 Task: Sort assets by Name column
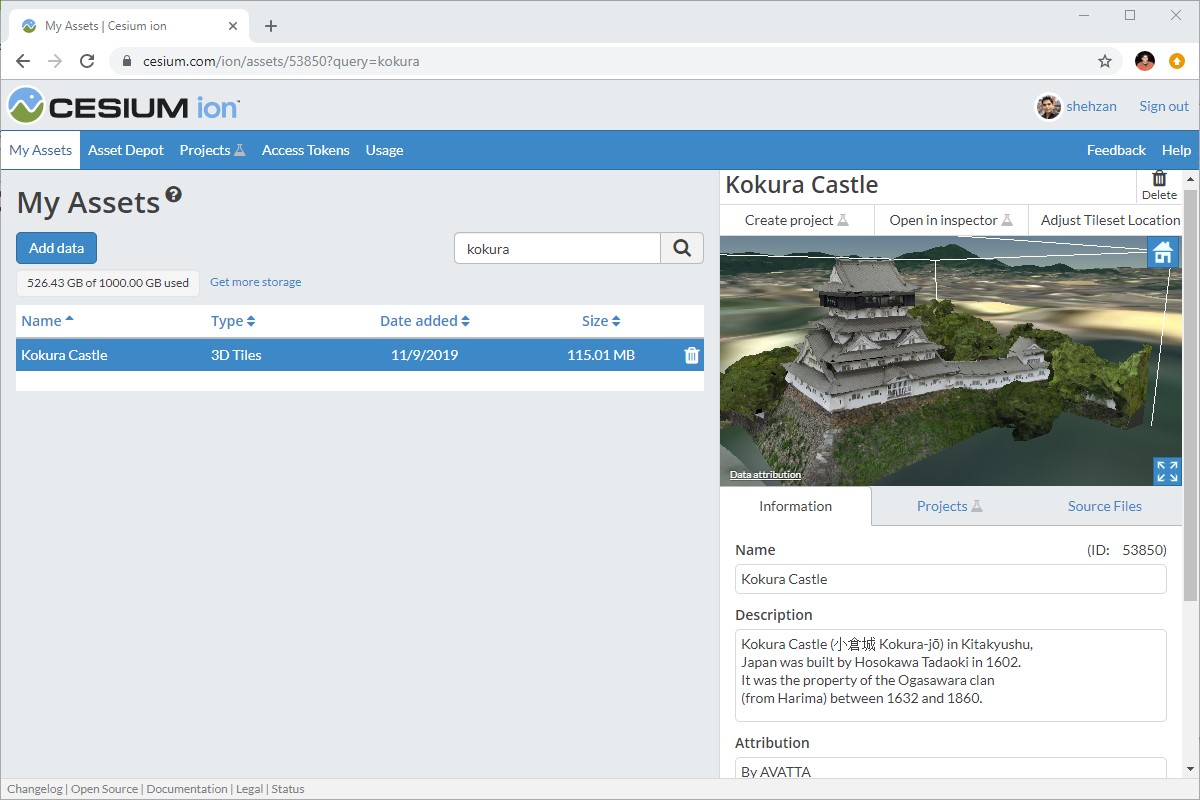(47, 321)
